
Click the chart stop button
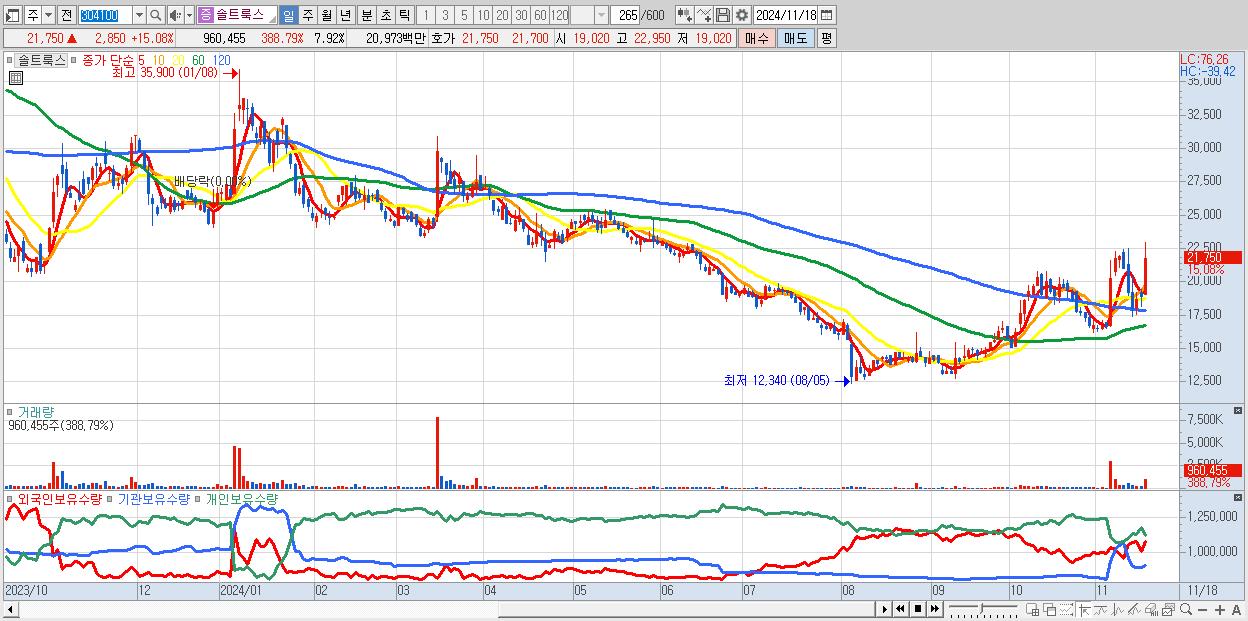(917, 609)
